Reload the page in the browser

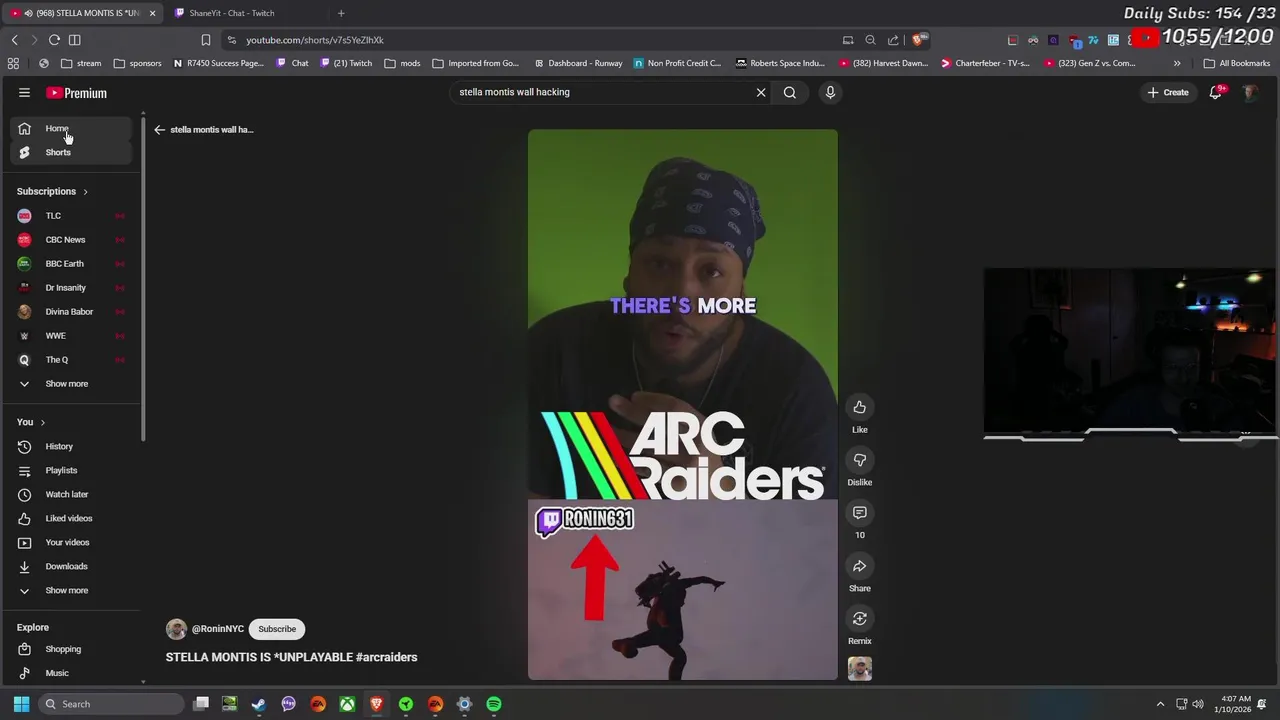click(x=54, y=40)
